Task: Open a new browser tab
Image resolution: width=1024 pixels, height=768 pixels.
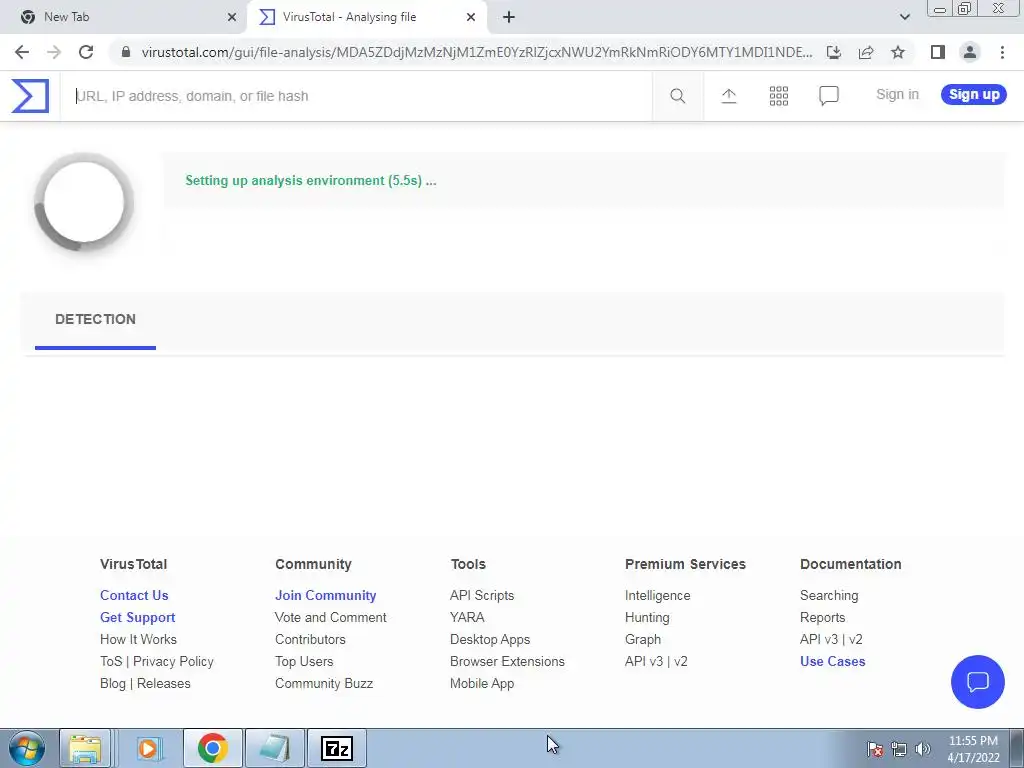Action: pyautogui.click(x=509, y=17)
